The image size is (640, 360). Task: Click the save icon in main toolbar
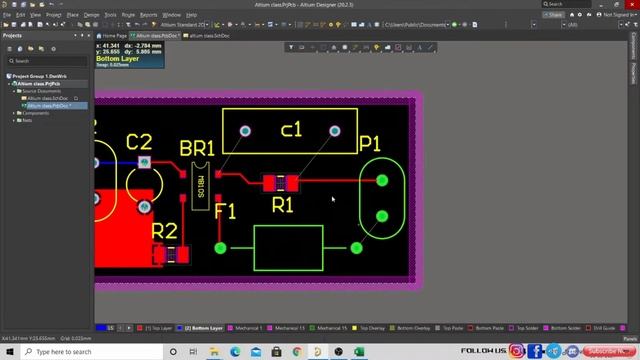[x=14, y=25]
